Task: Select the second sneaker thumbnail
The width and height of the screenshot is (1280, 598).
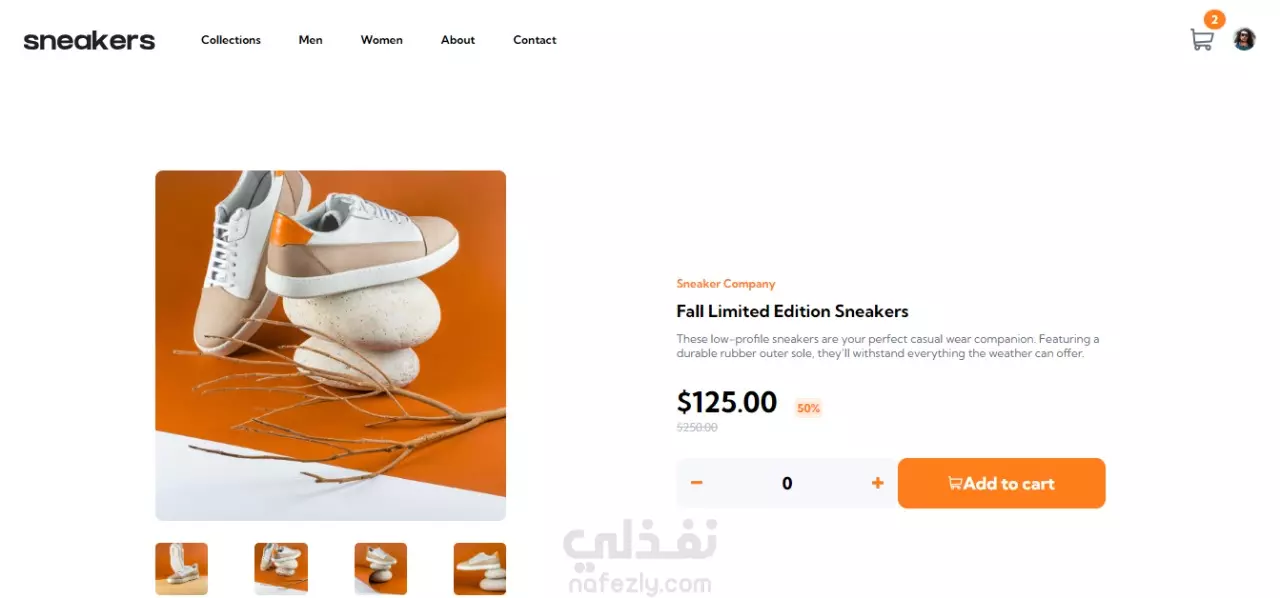Action: 281,569
